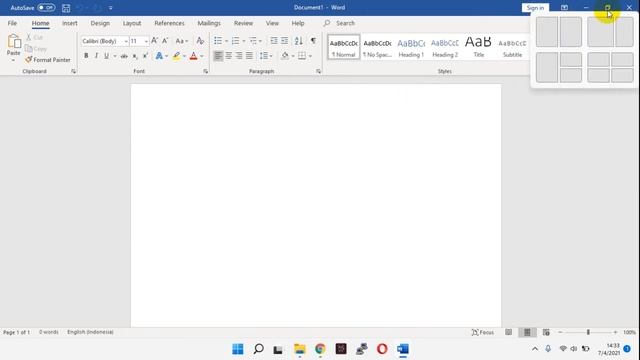Open the Paragraph dialog launcher

[x=318, y=71]
